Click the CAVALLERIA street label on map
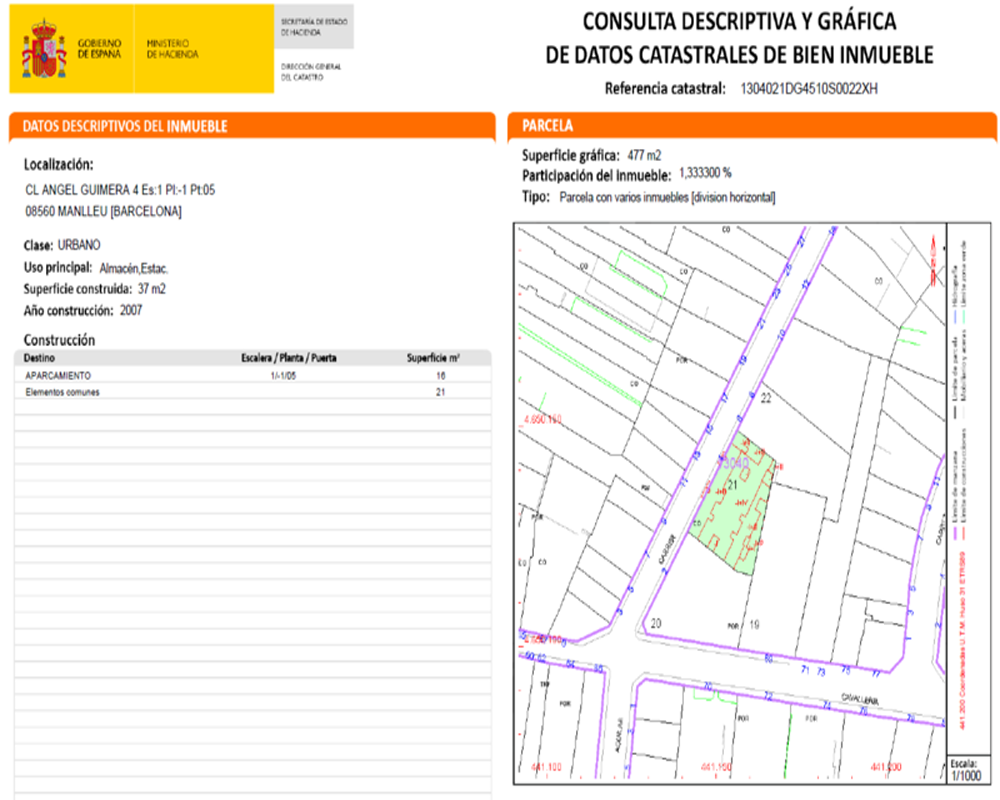Image resolution: width=1000 pixels, height=800 pixels. click(x=860, y=699)
